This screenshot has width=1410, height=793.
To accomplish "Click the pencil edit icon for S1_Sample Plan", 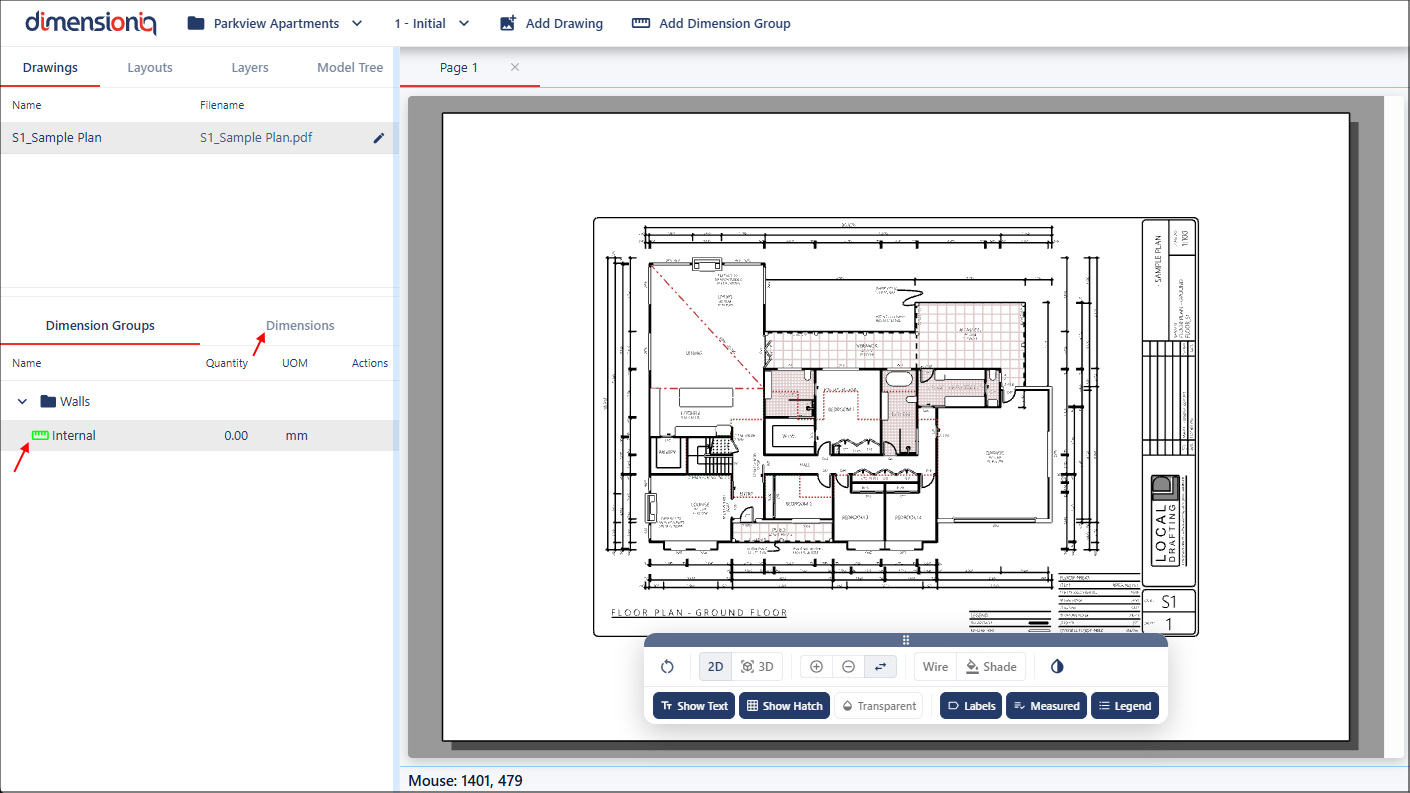I will [379, 138].
